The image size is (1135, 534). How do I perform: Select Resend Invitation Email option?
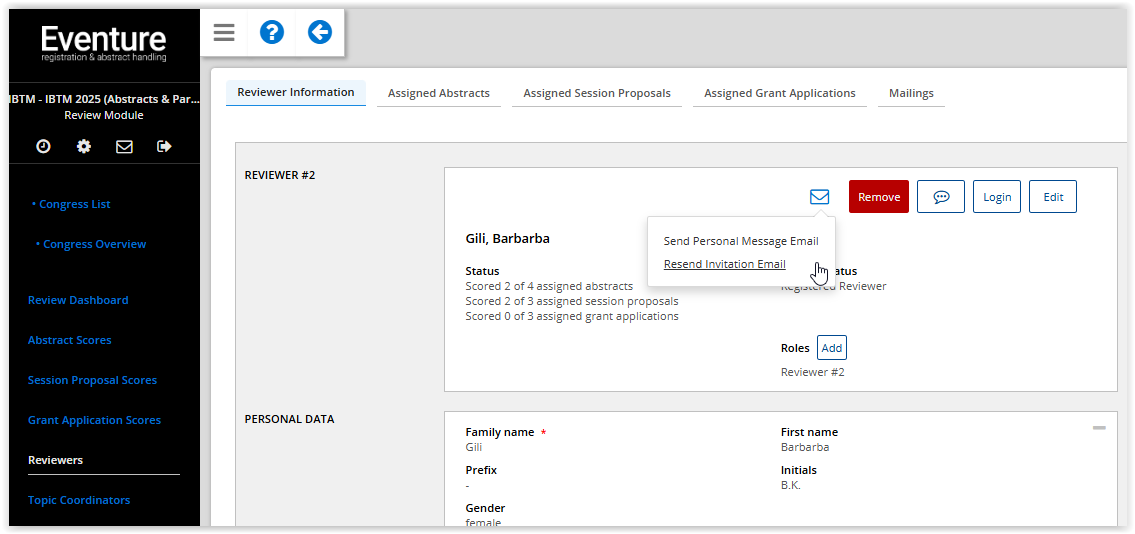coord(724,265)
